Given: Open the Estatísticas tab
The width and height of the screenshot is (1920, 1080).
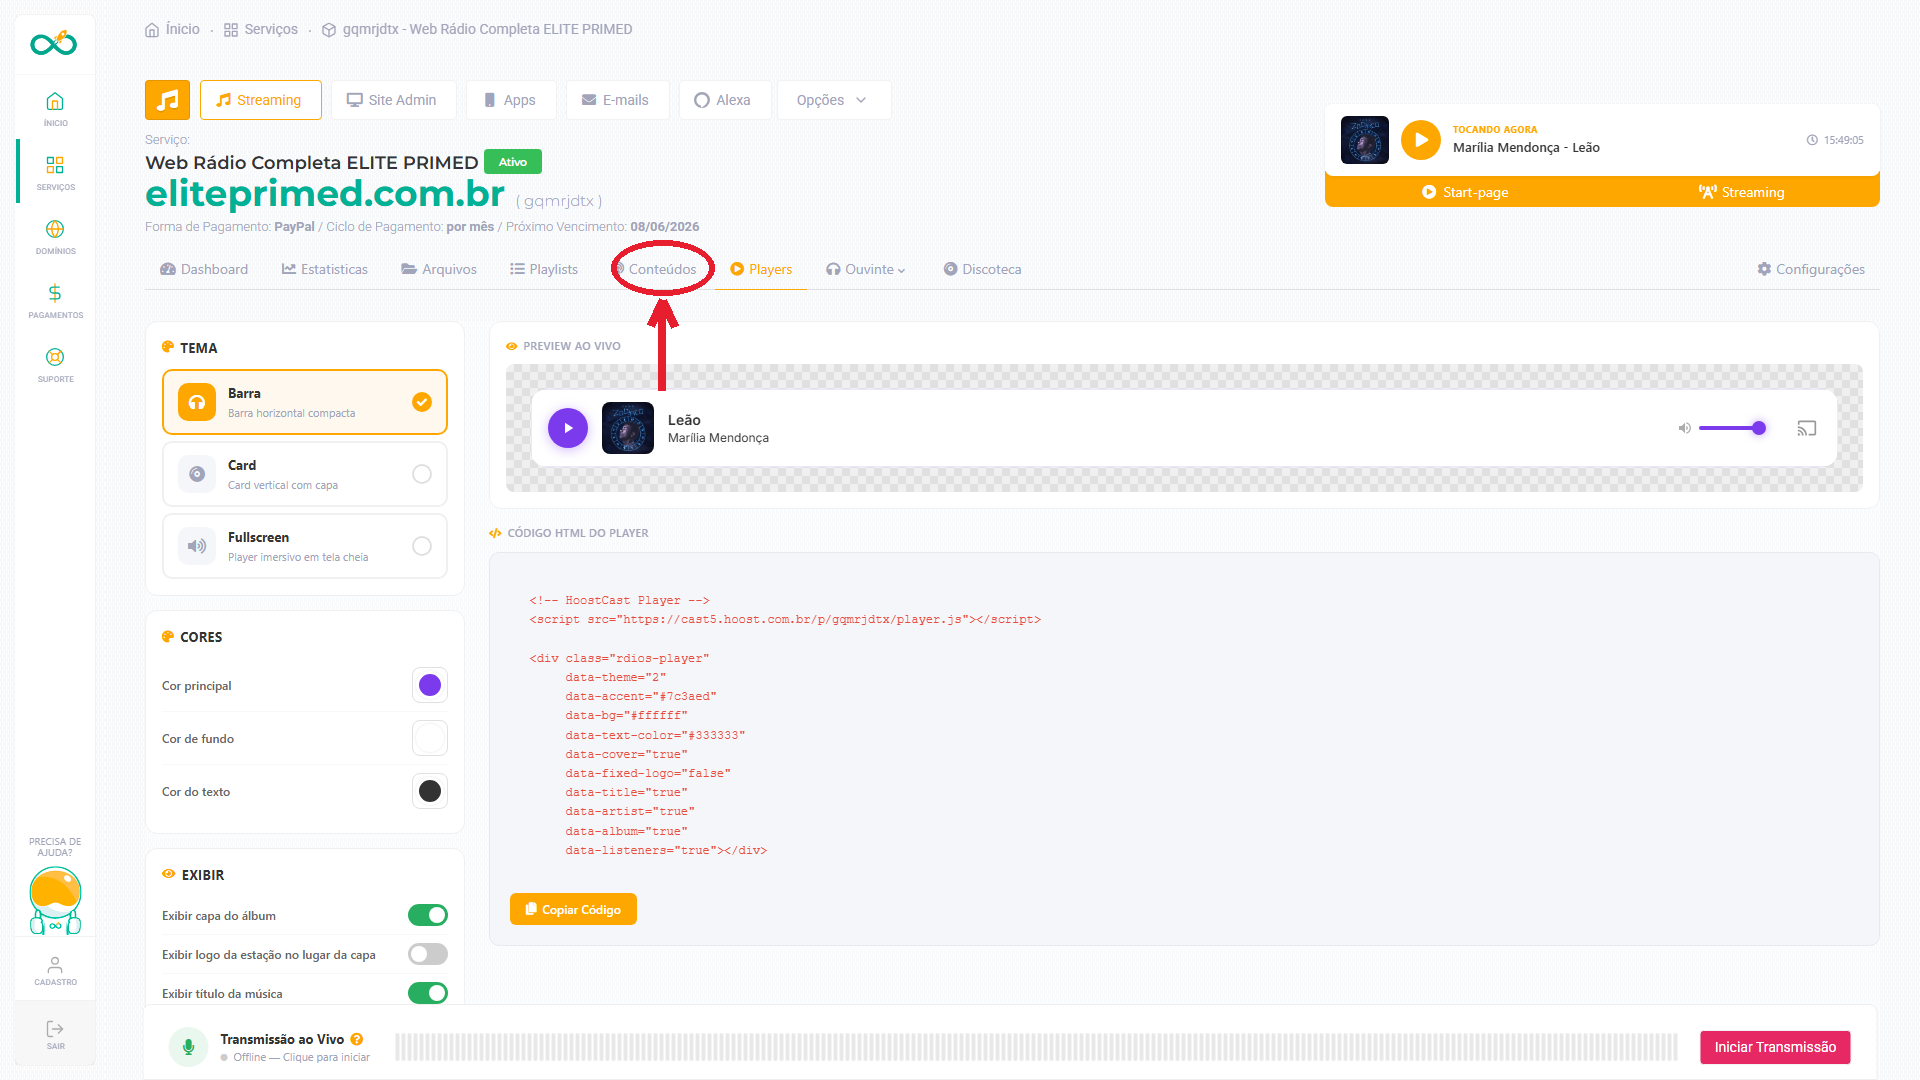Looking at the screenshot, I should tap(325, 269).
